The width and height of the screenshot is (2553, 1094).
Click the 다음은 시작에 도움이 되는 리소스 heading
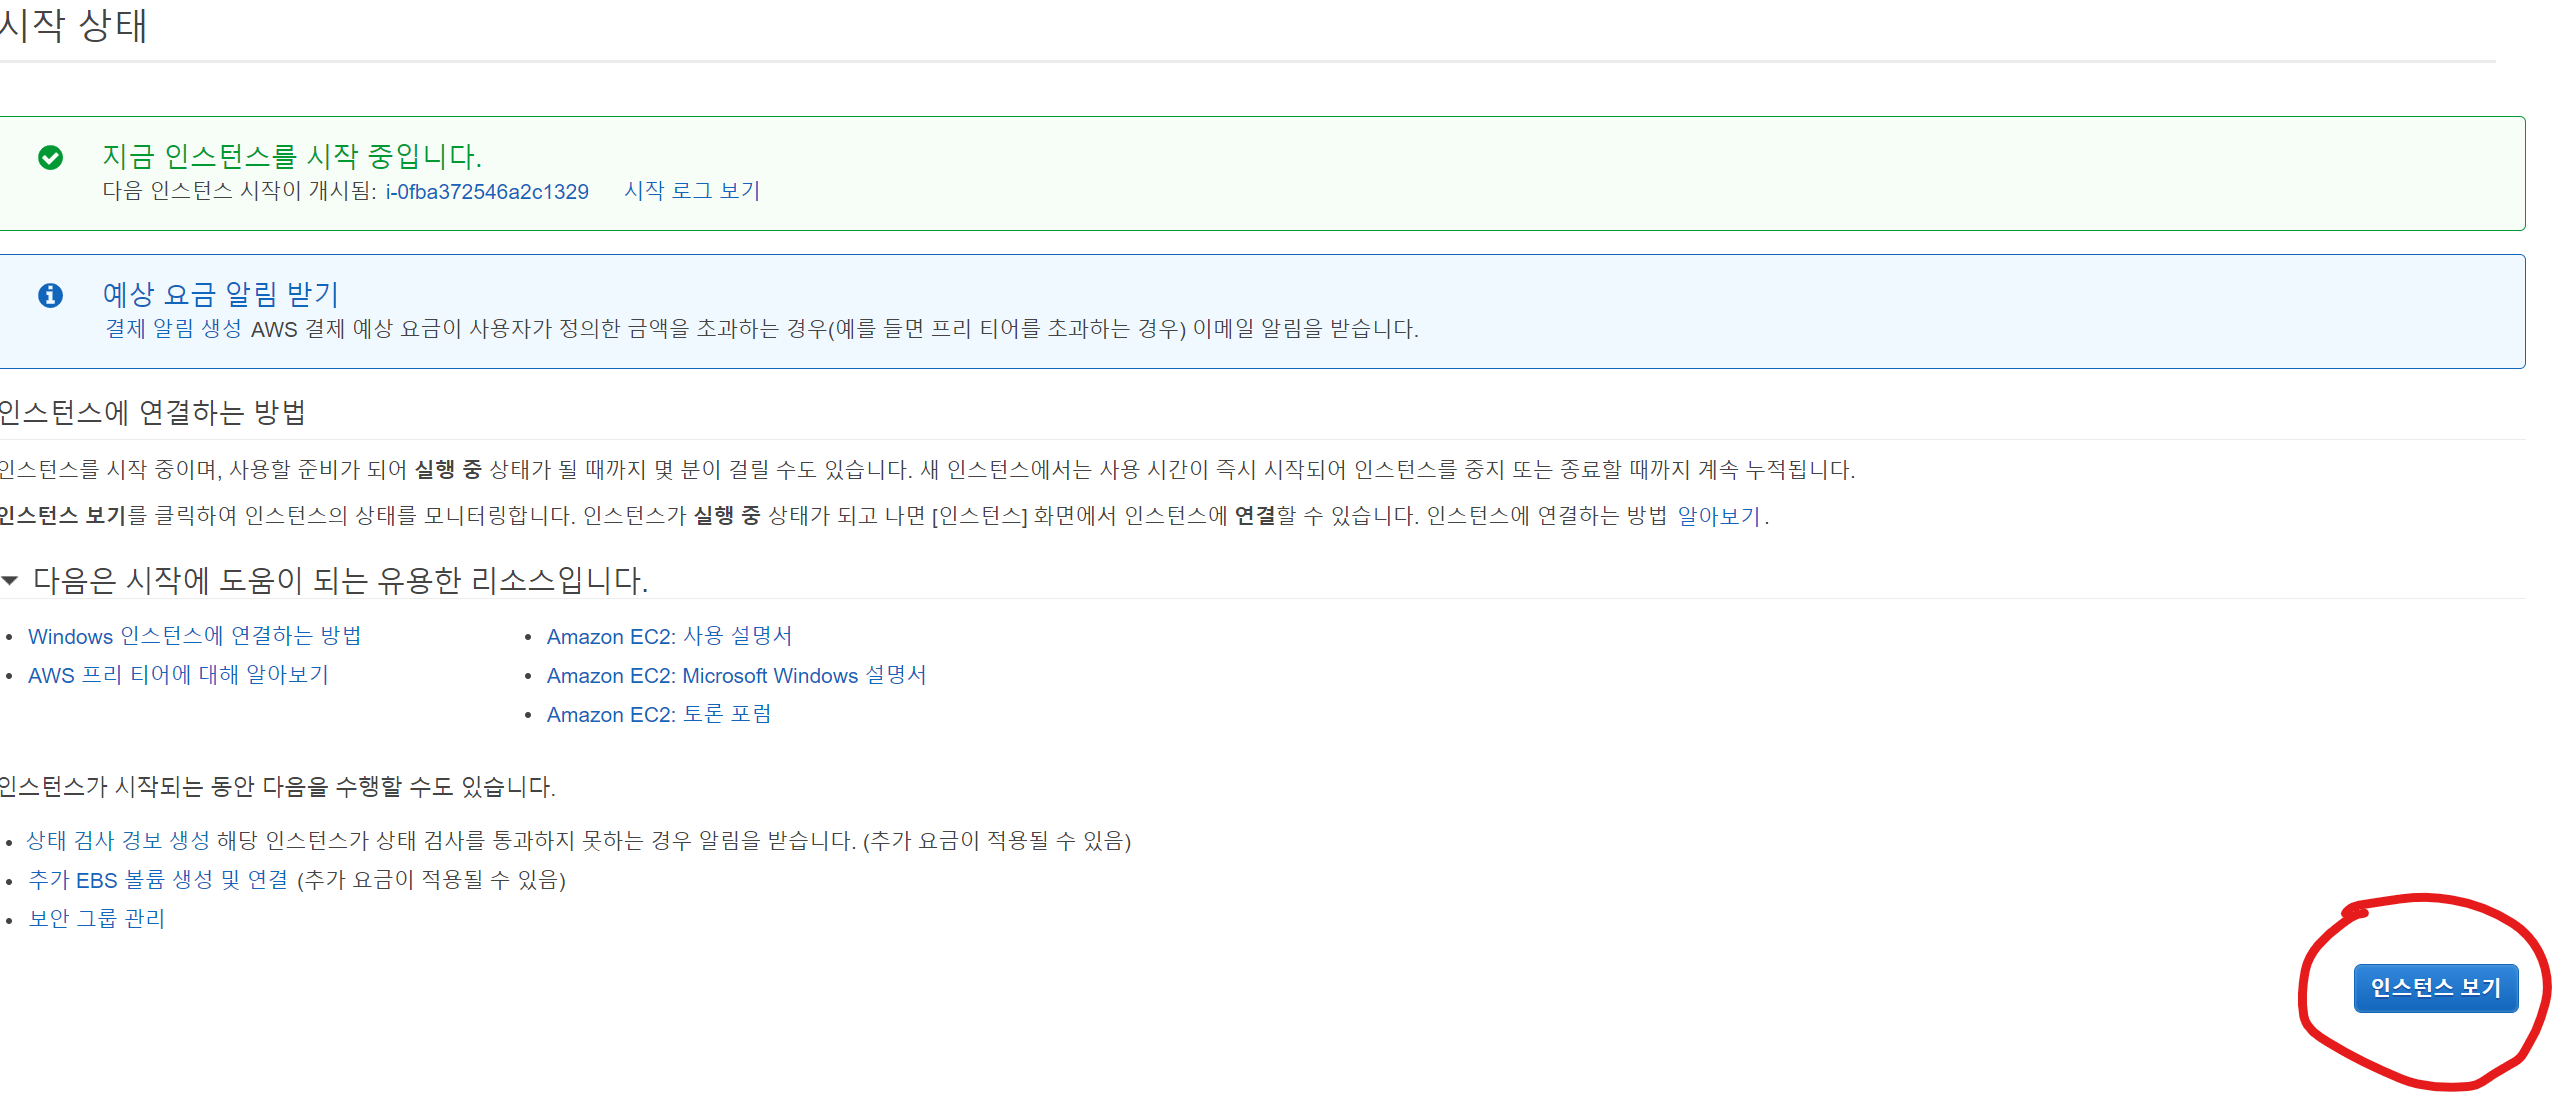coord(340,580)
